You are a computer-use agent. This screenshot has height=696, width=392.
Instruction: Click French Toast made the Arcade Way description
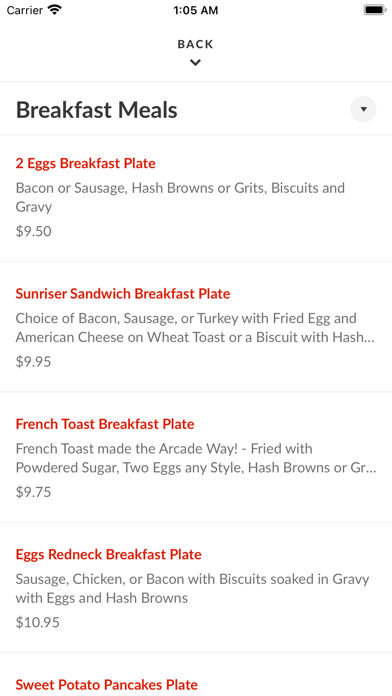click(196, 458)
